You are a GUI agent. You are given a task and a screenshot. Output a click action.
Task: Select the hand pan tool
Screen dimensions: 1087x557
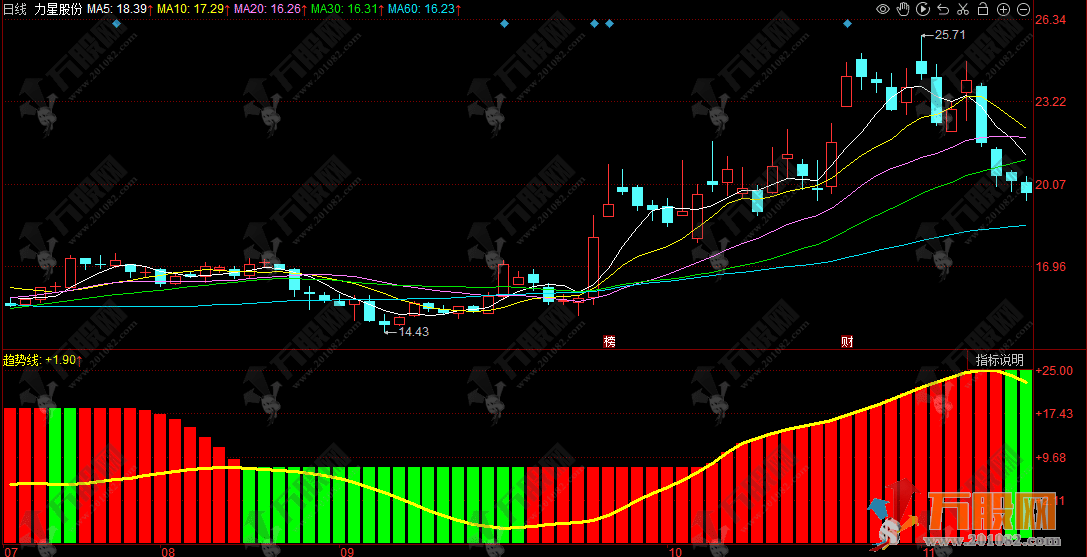902,9
